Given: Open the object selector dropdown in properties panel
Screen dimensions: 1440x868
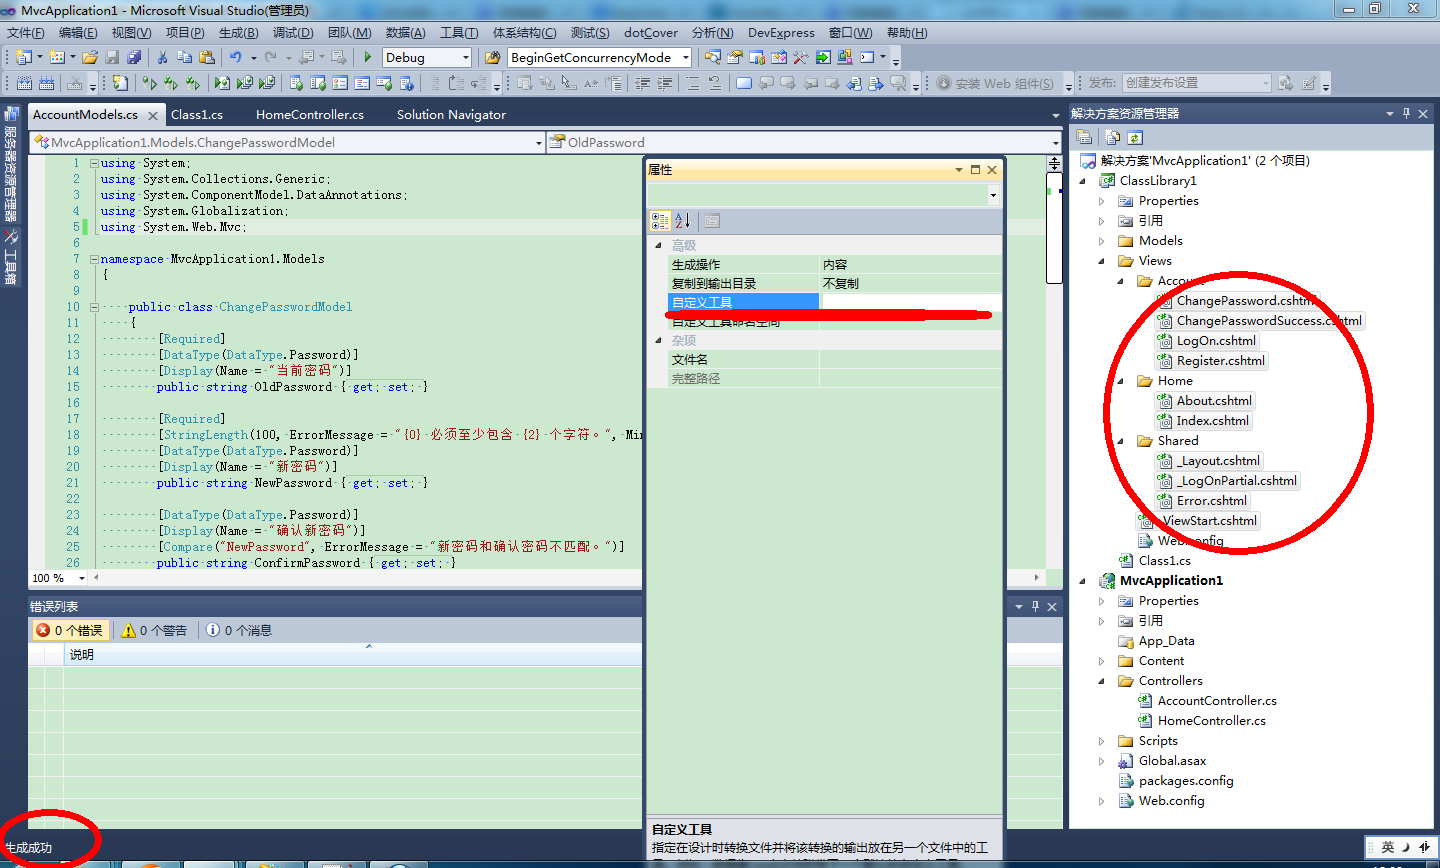Looking at the screenshot, I should [992, 196].
